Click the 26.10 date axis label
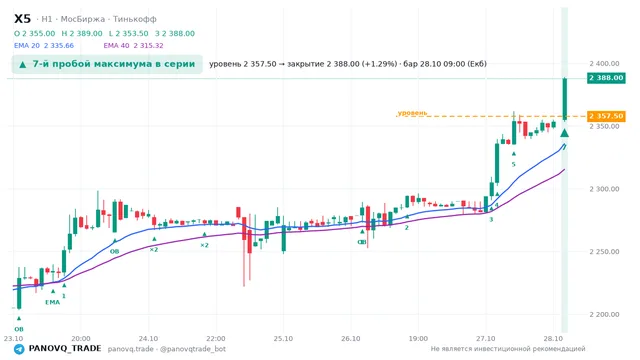 (x=351, y=338)
